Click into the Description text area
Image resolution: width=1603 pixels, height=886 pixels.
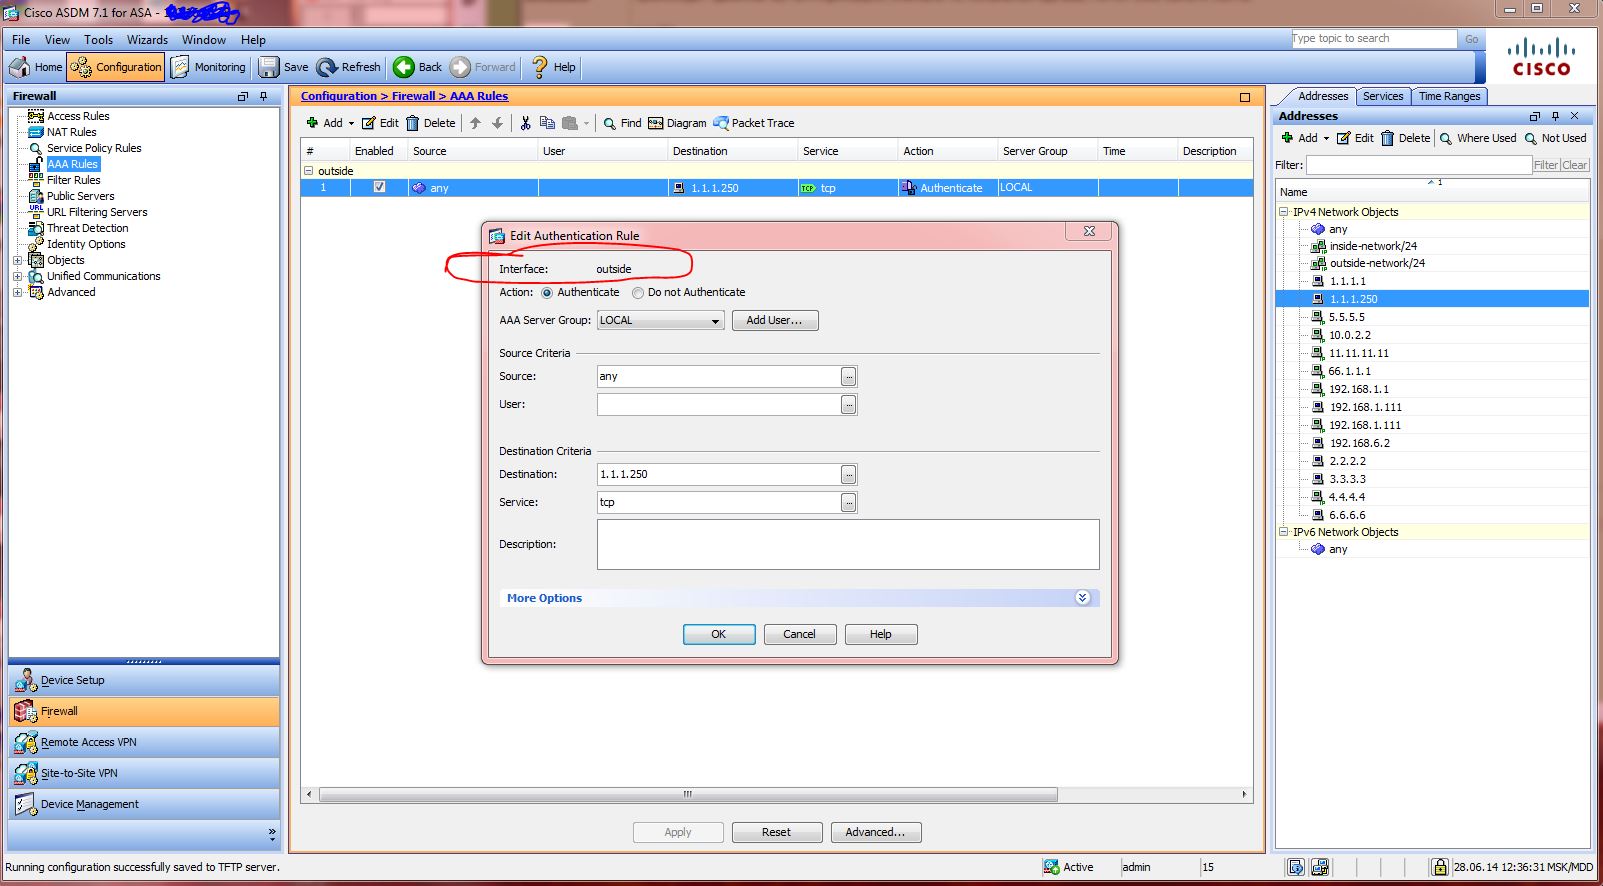point(848,544)
